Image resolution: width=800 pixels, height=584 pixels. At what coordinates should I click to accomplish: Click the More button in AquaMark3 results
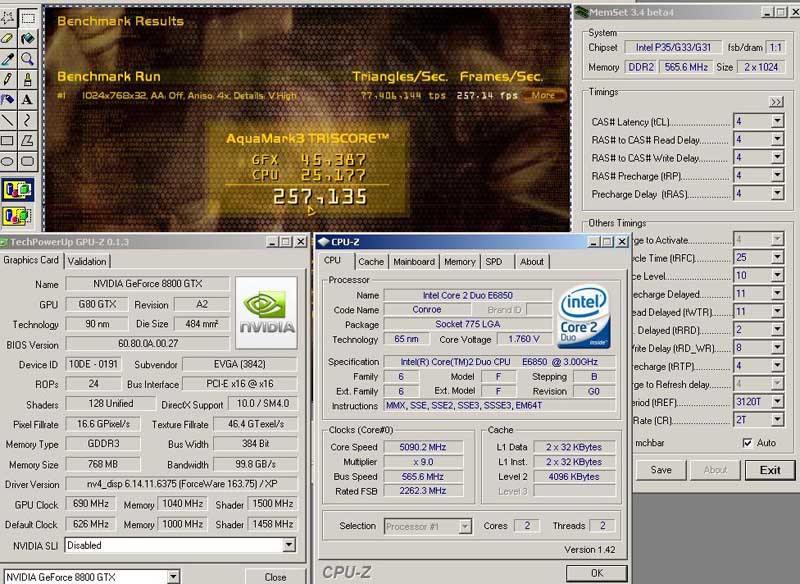[544, 95]
